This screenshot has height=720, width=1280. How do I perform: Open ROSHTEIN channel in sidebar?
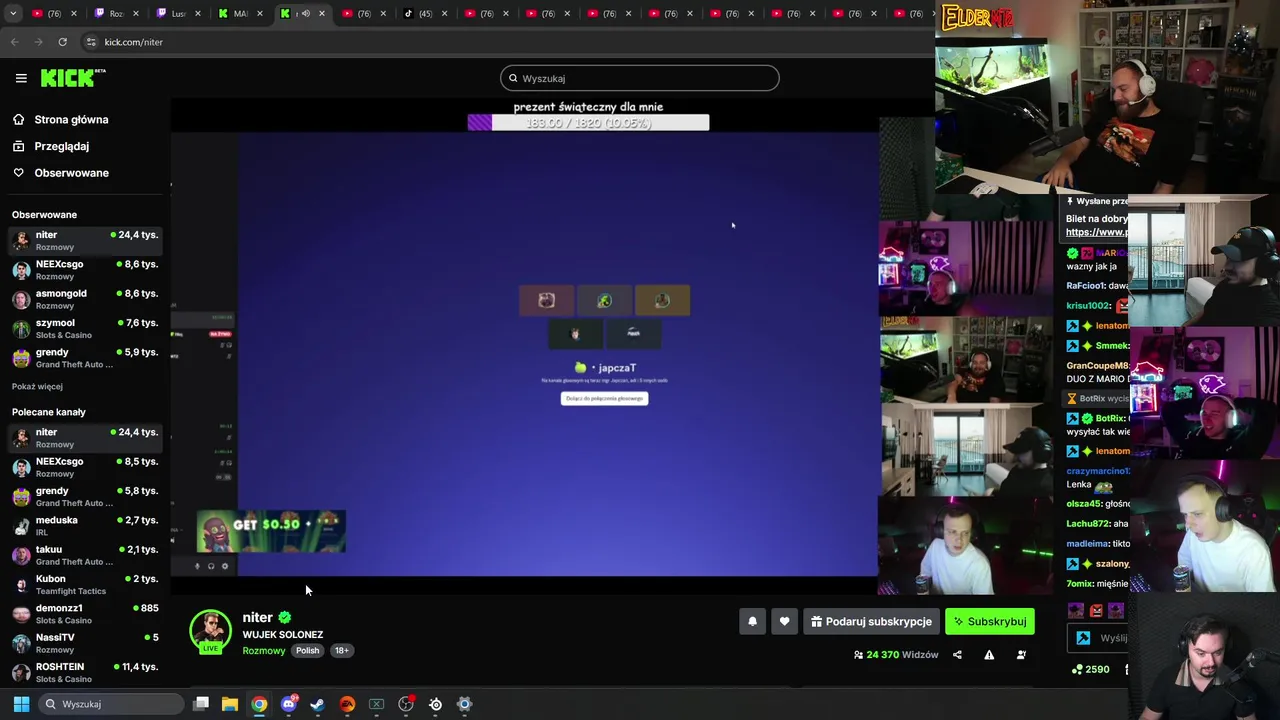[85, 672]
